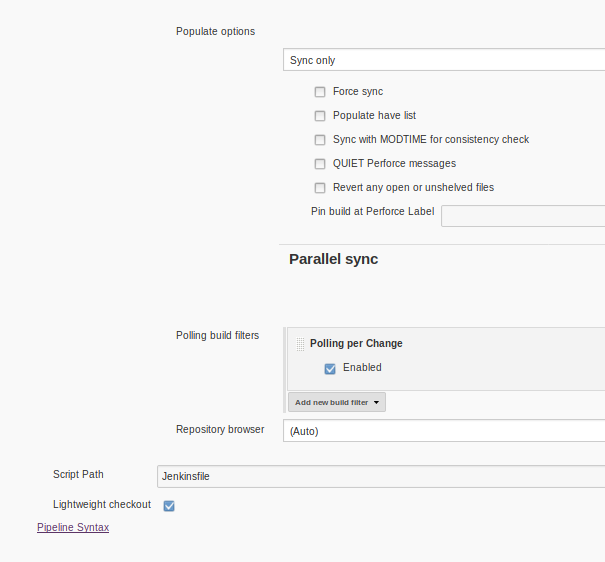Viewport: 605px width, 562px height.
Task: Open the 'Sync only' populate options dropdown
Action: (443, 60)
